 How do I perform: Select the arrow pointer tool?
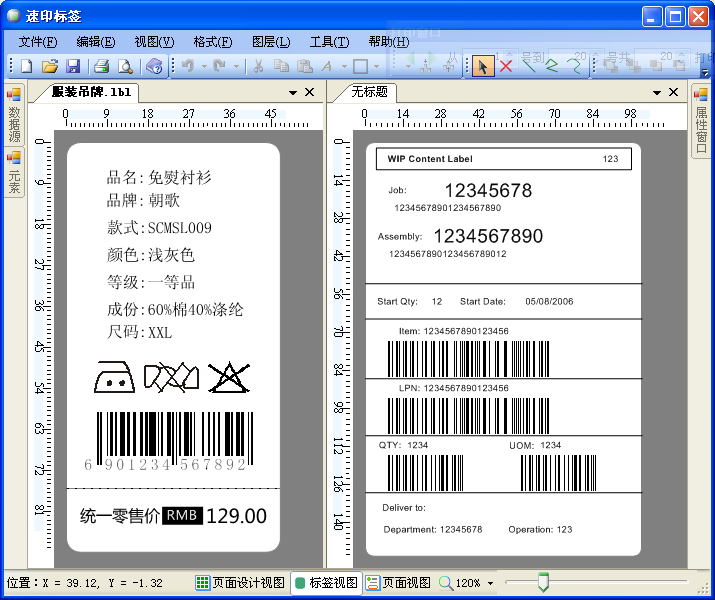482,66
